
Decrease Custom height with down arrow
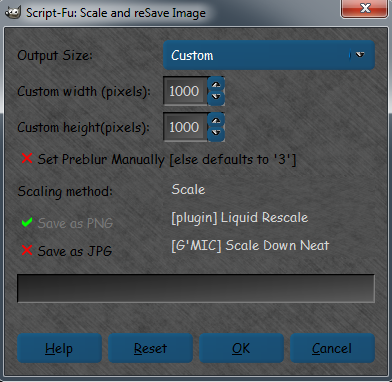coord(216,134)
